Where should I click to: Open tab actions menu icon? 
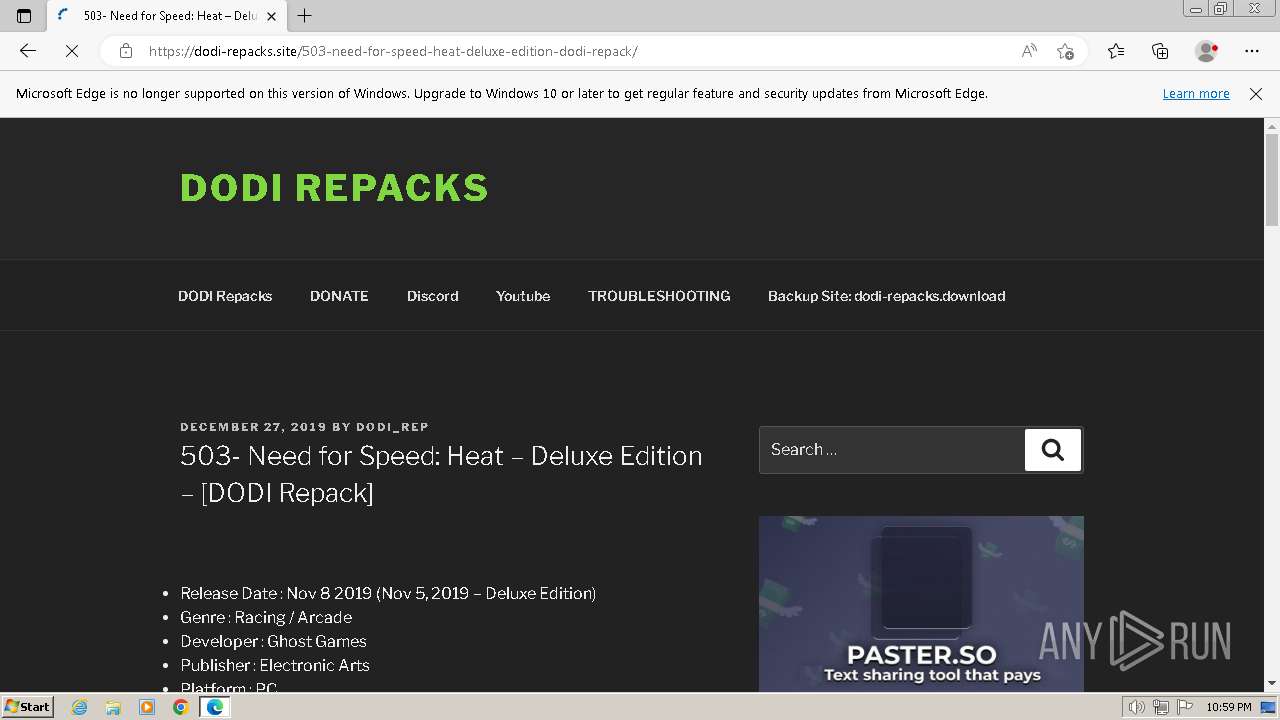click(24, 16)
